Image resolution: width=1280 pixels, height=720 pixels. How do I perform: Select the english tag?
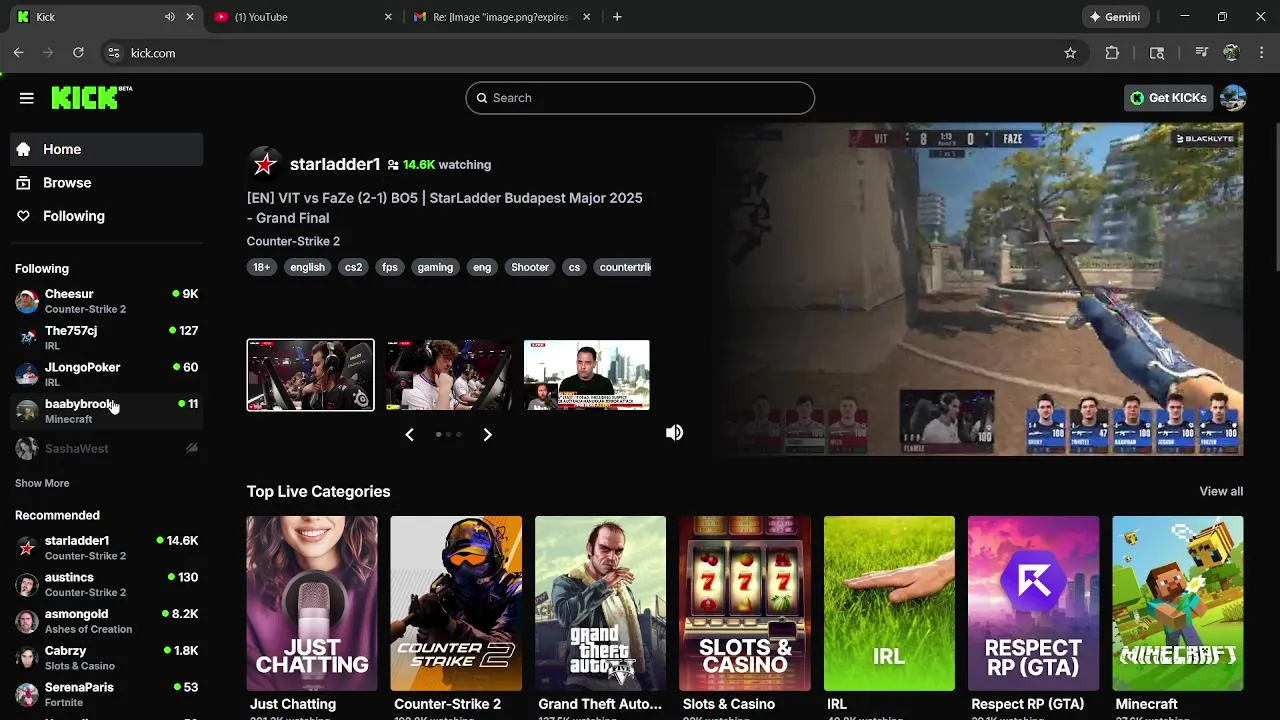point(307,267)
